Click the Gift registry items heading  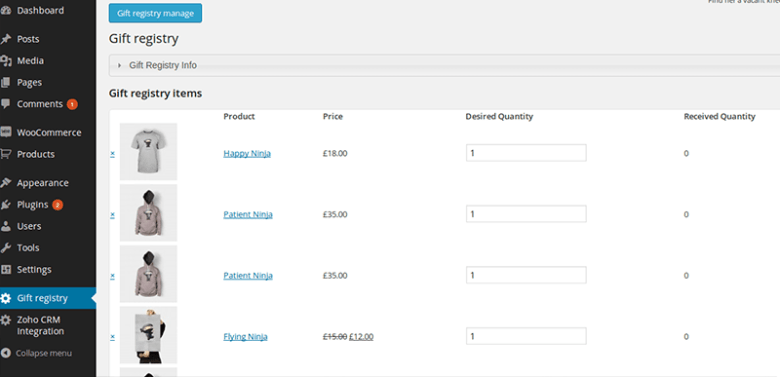pos(155,94)
